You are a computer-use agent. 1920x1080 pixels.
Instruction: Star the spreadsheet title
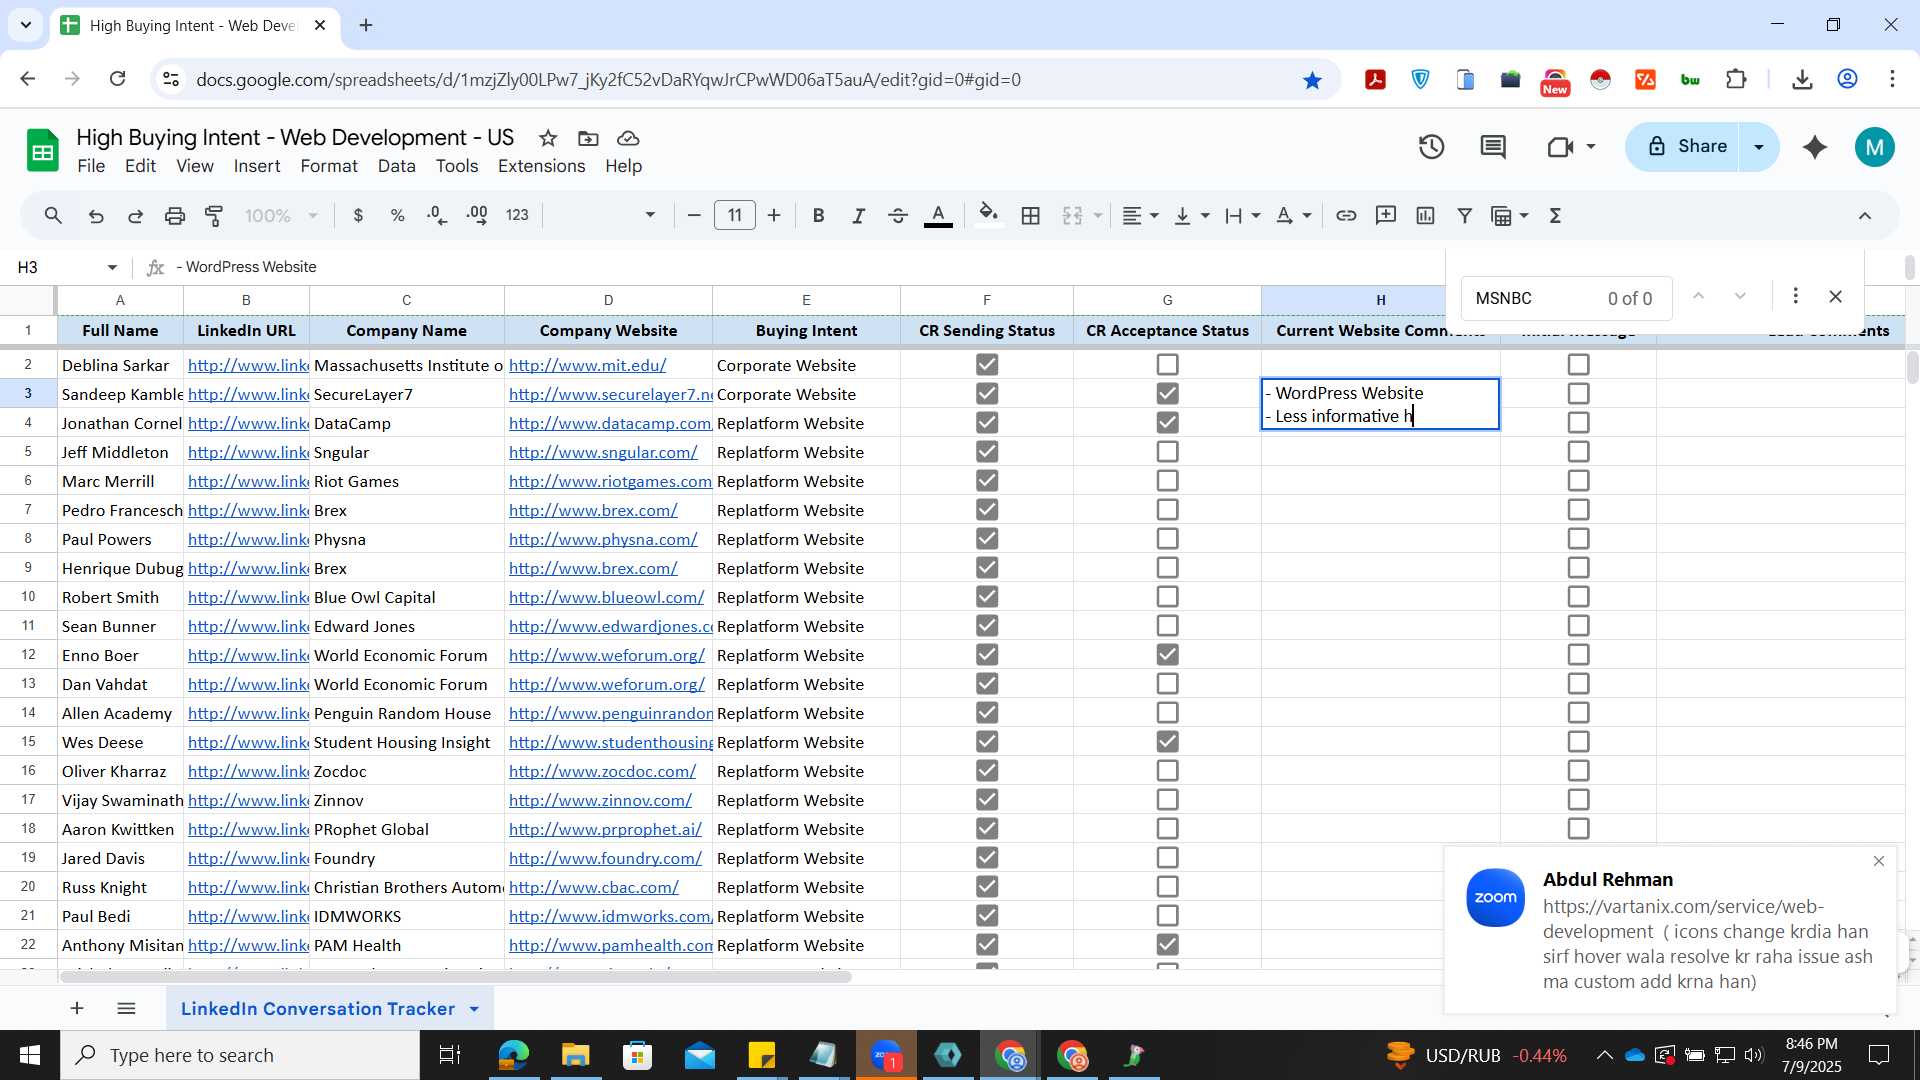click(x=548, y=138)
